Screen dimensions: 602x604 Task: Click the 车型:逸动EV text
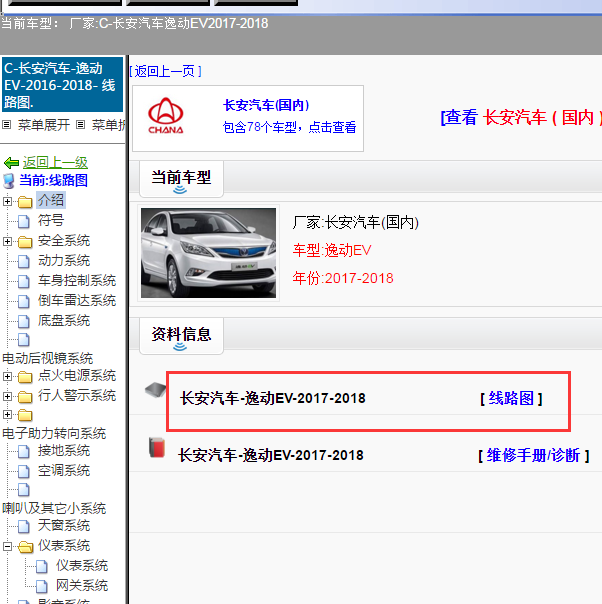[x=332, y=250]
